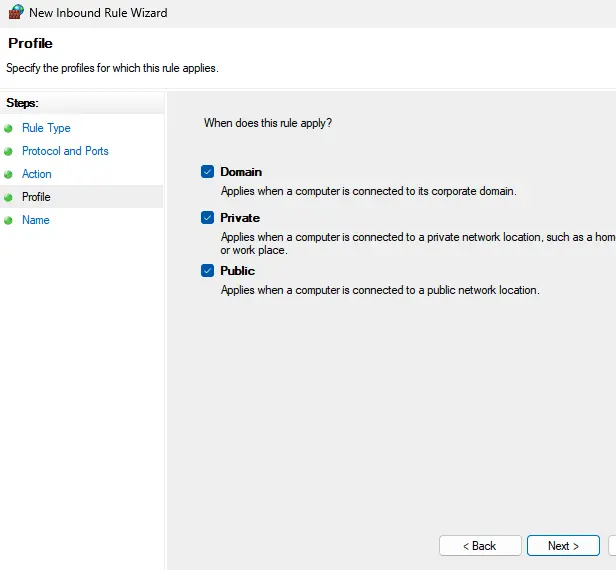This screenshot has width=616, height=570.
Task: Click the bold Private label text
Action: tap(240, 218)
